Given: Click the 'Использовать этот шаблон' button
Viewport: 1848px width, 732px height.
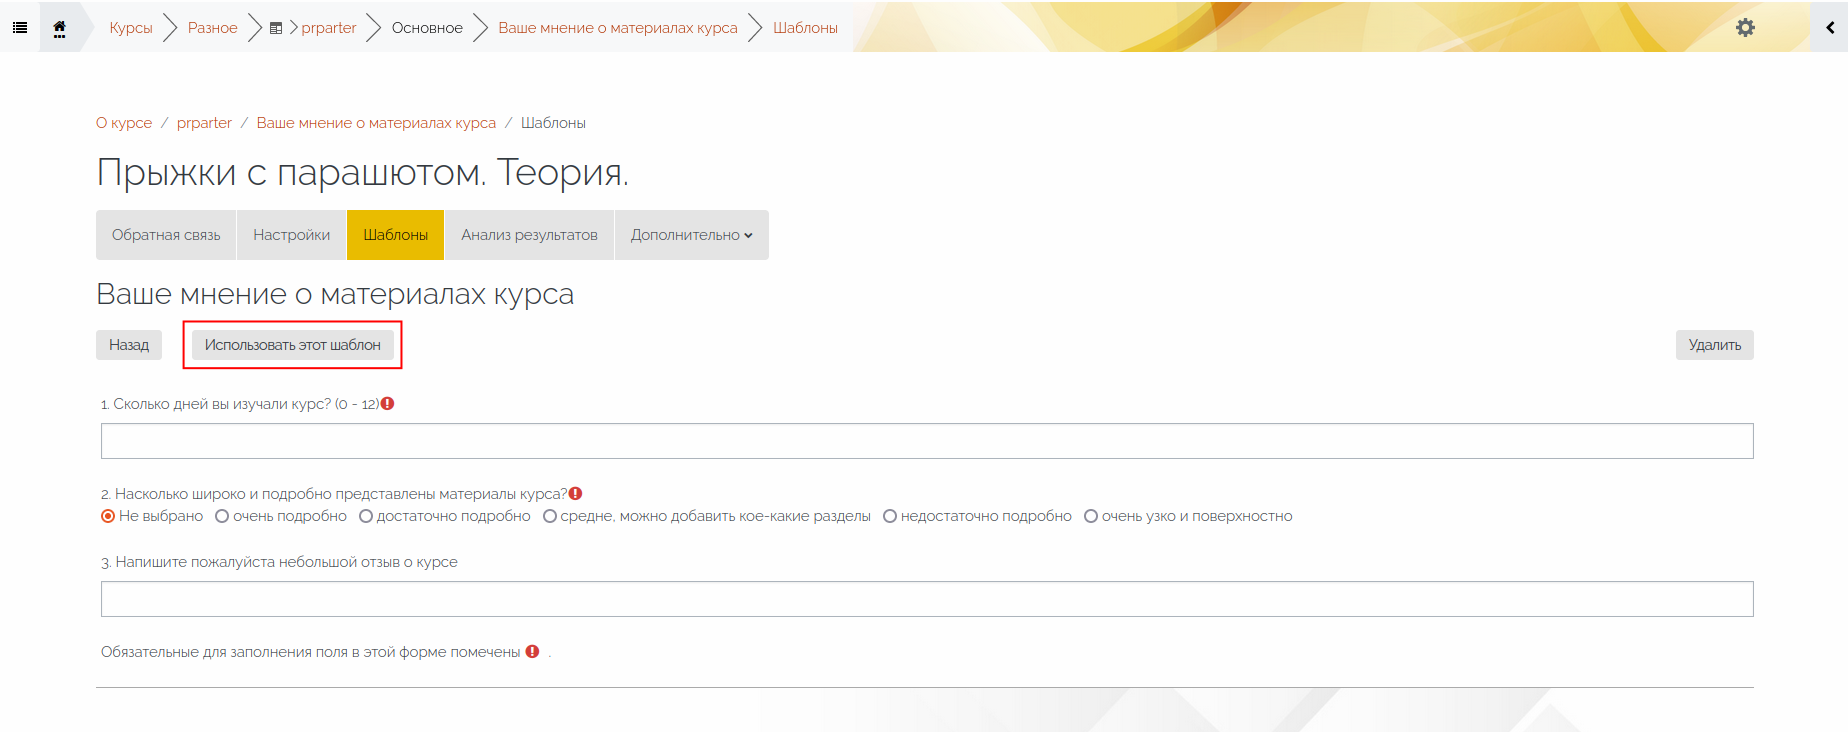Looking at the screenshot, I should click(293, 345).
